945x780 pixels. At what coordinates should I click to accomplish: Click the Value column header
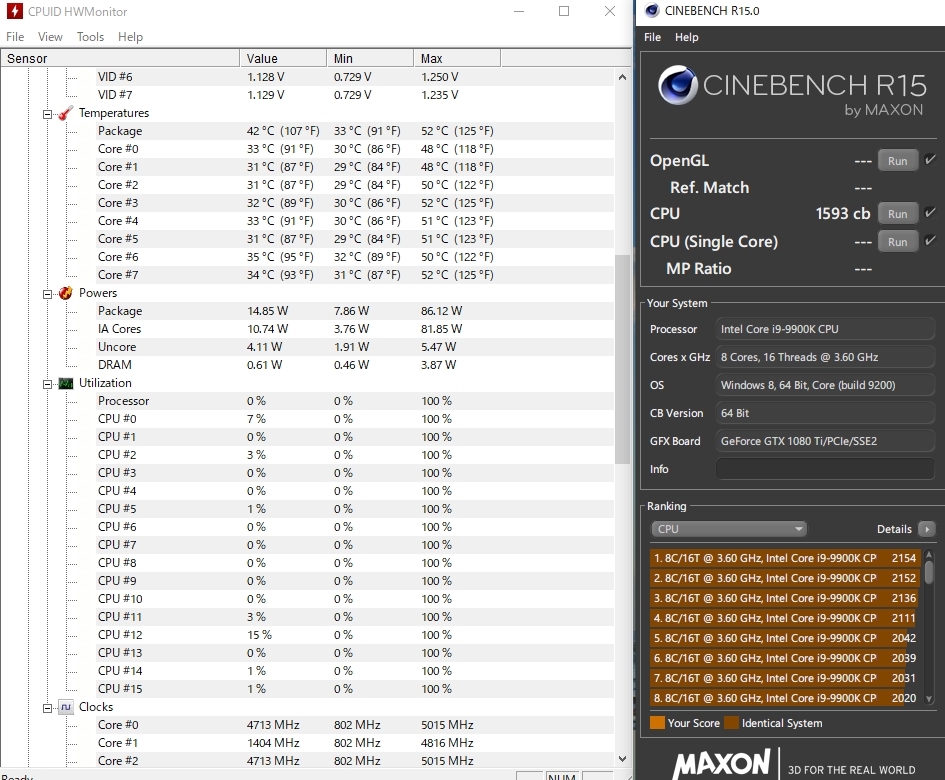point(283,58)
